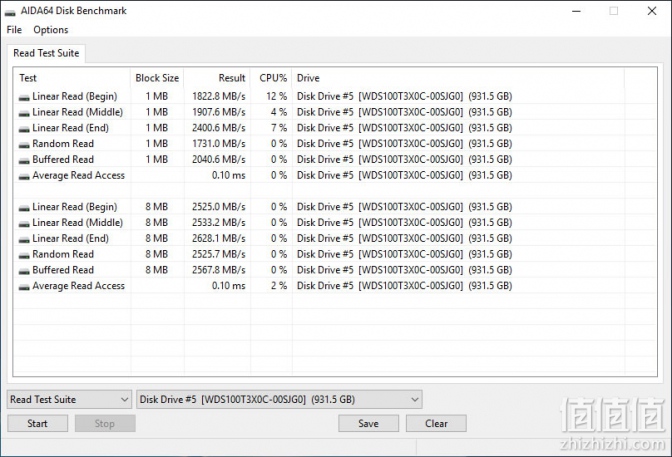Viewport: 672px width, 457px height.
Task: Select the 2533.2 MB/s result cell
Action: (219, 223)
